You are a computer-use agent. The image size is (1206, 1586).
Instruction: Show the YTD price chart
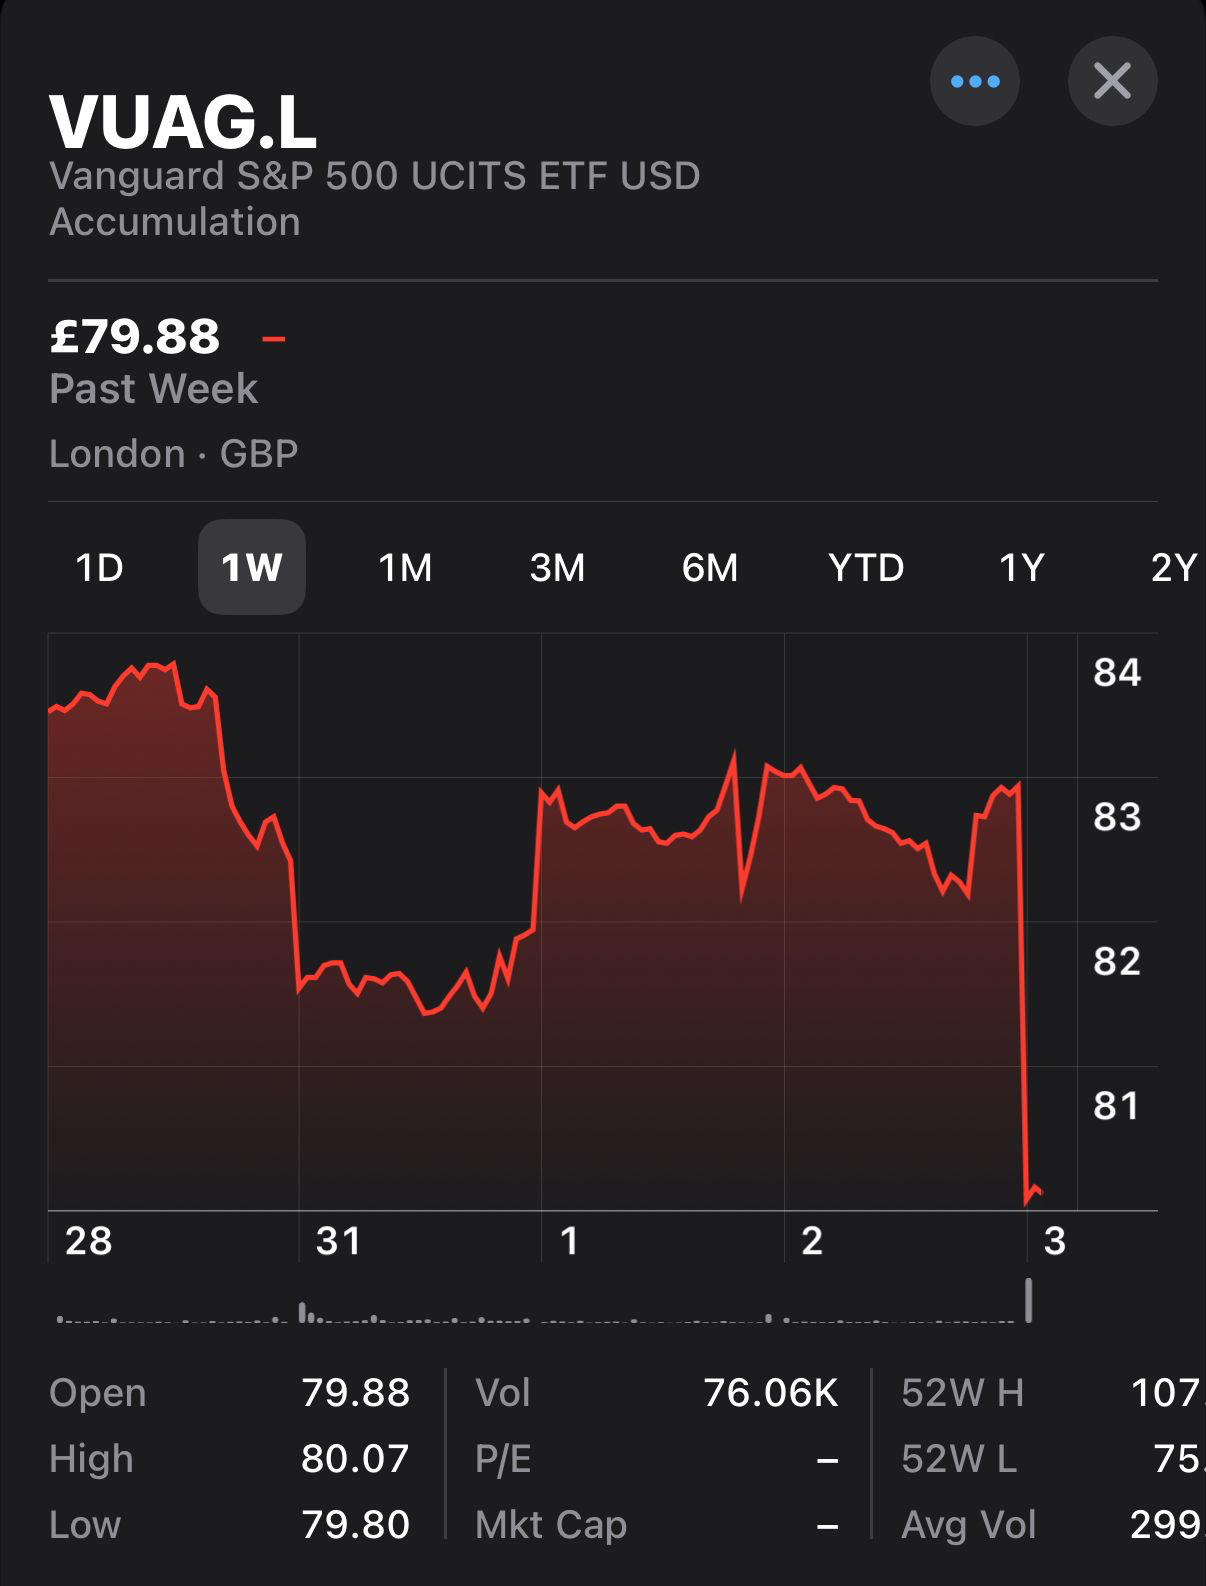[x=866, y=568]
